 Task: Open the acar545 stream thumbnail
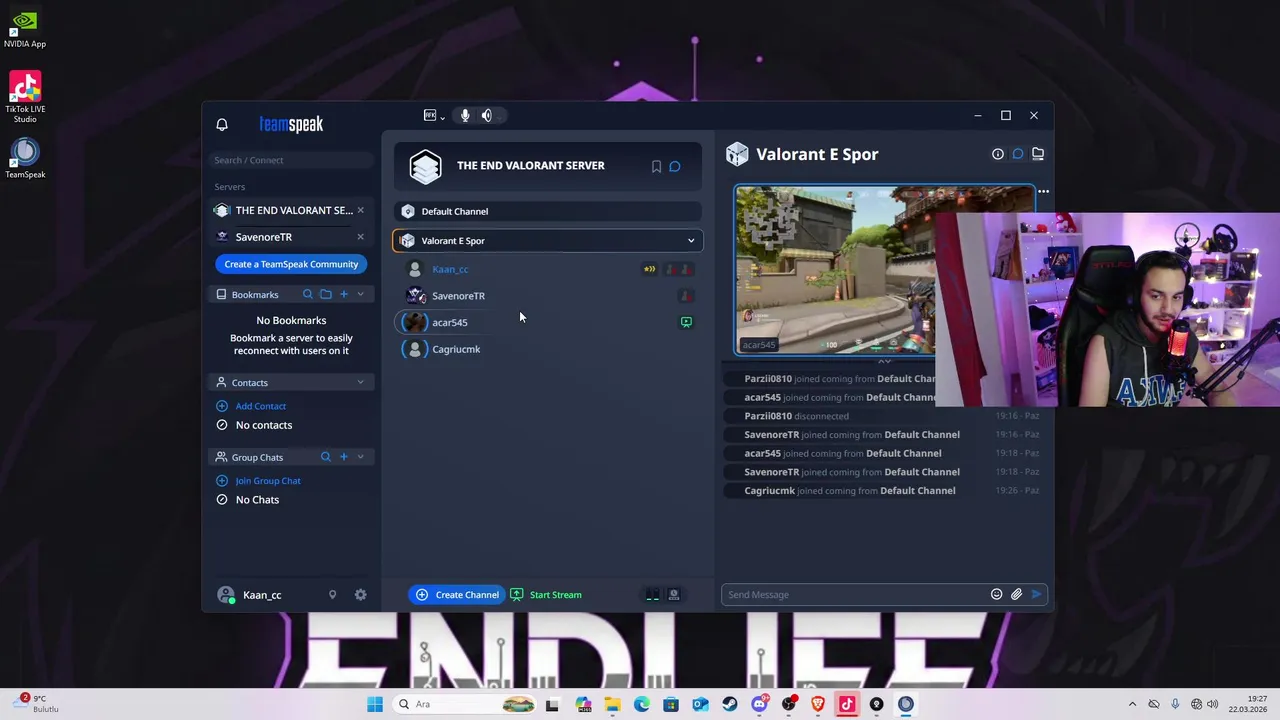[884, 270]
